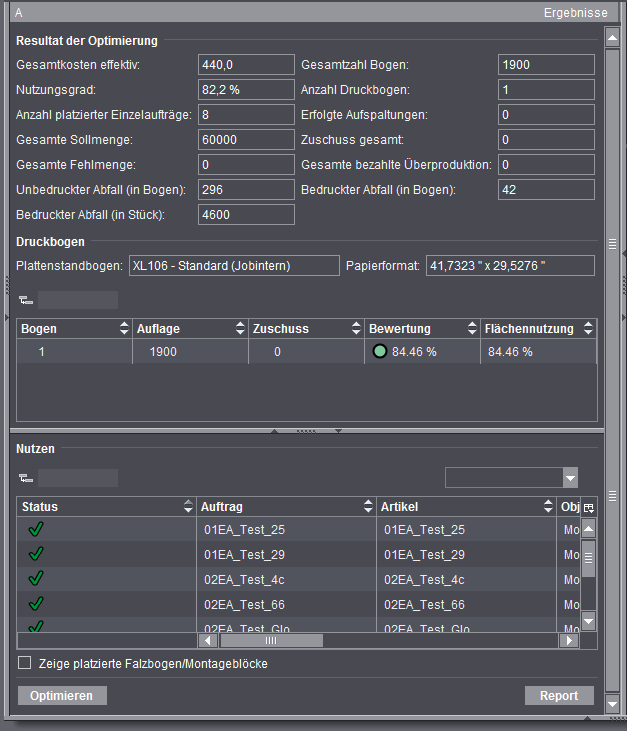
Task: Collapse the upper pane using the splitter up arrow
Action: pos(275,431)
